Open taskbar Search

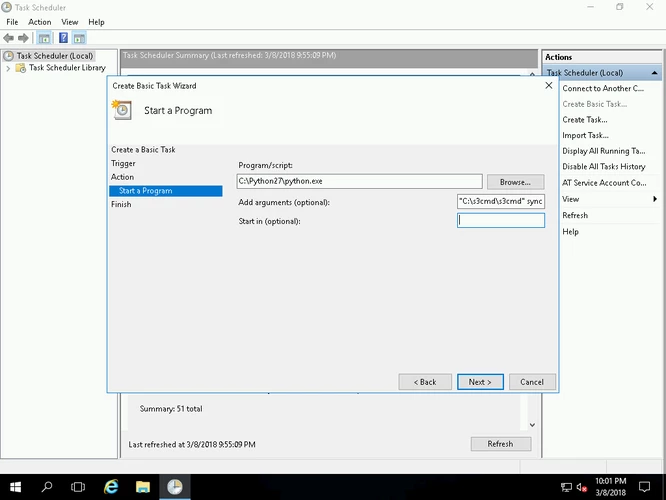pyautogui.click(x=47, y=487)
